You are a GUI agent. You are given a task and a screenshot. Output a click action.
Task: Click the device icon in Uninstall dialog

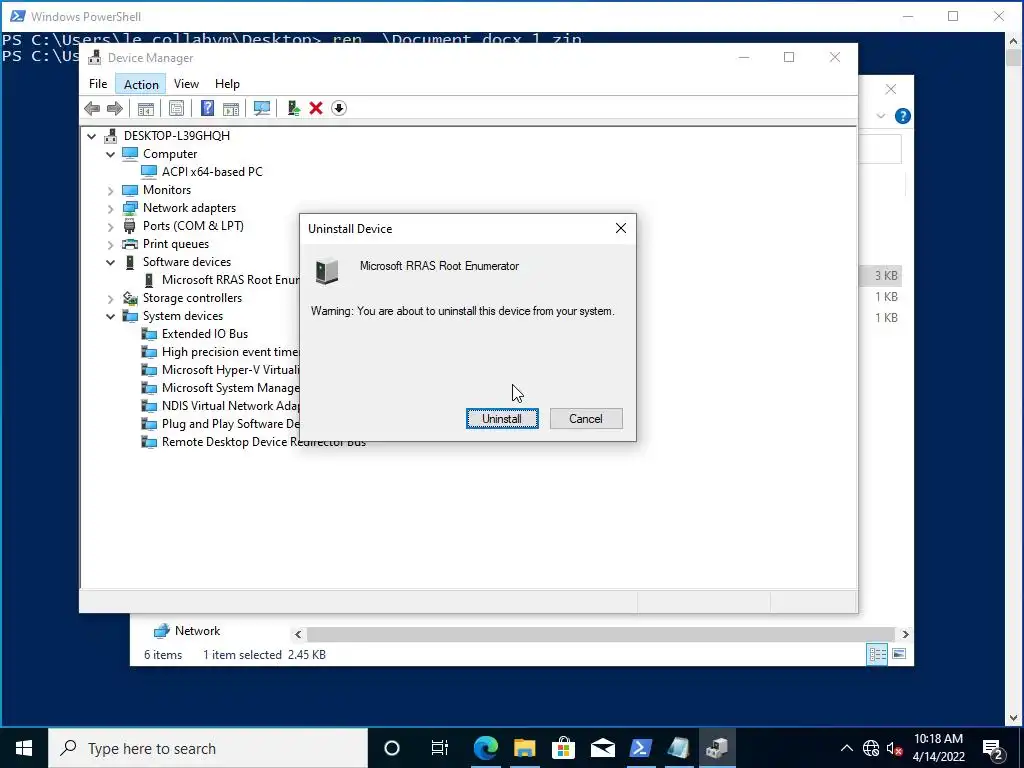[327, 271]
